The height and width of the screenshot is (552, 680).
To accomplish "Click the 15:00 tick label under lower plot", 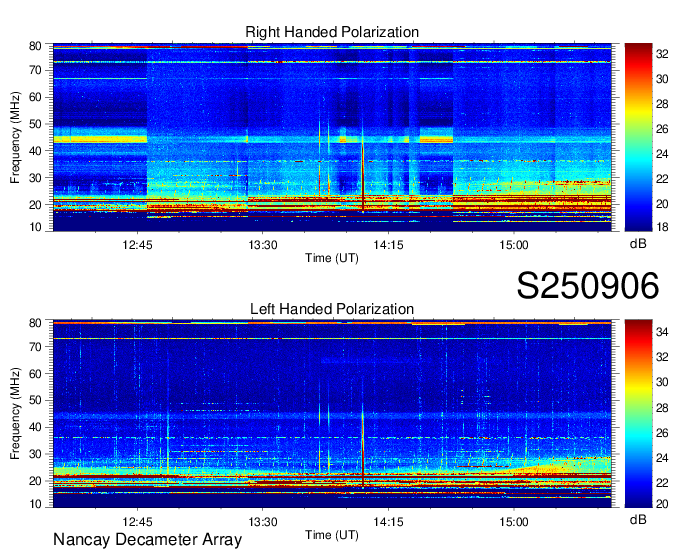I will [x=514, y=522].
